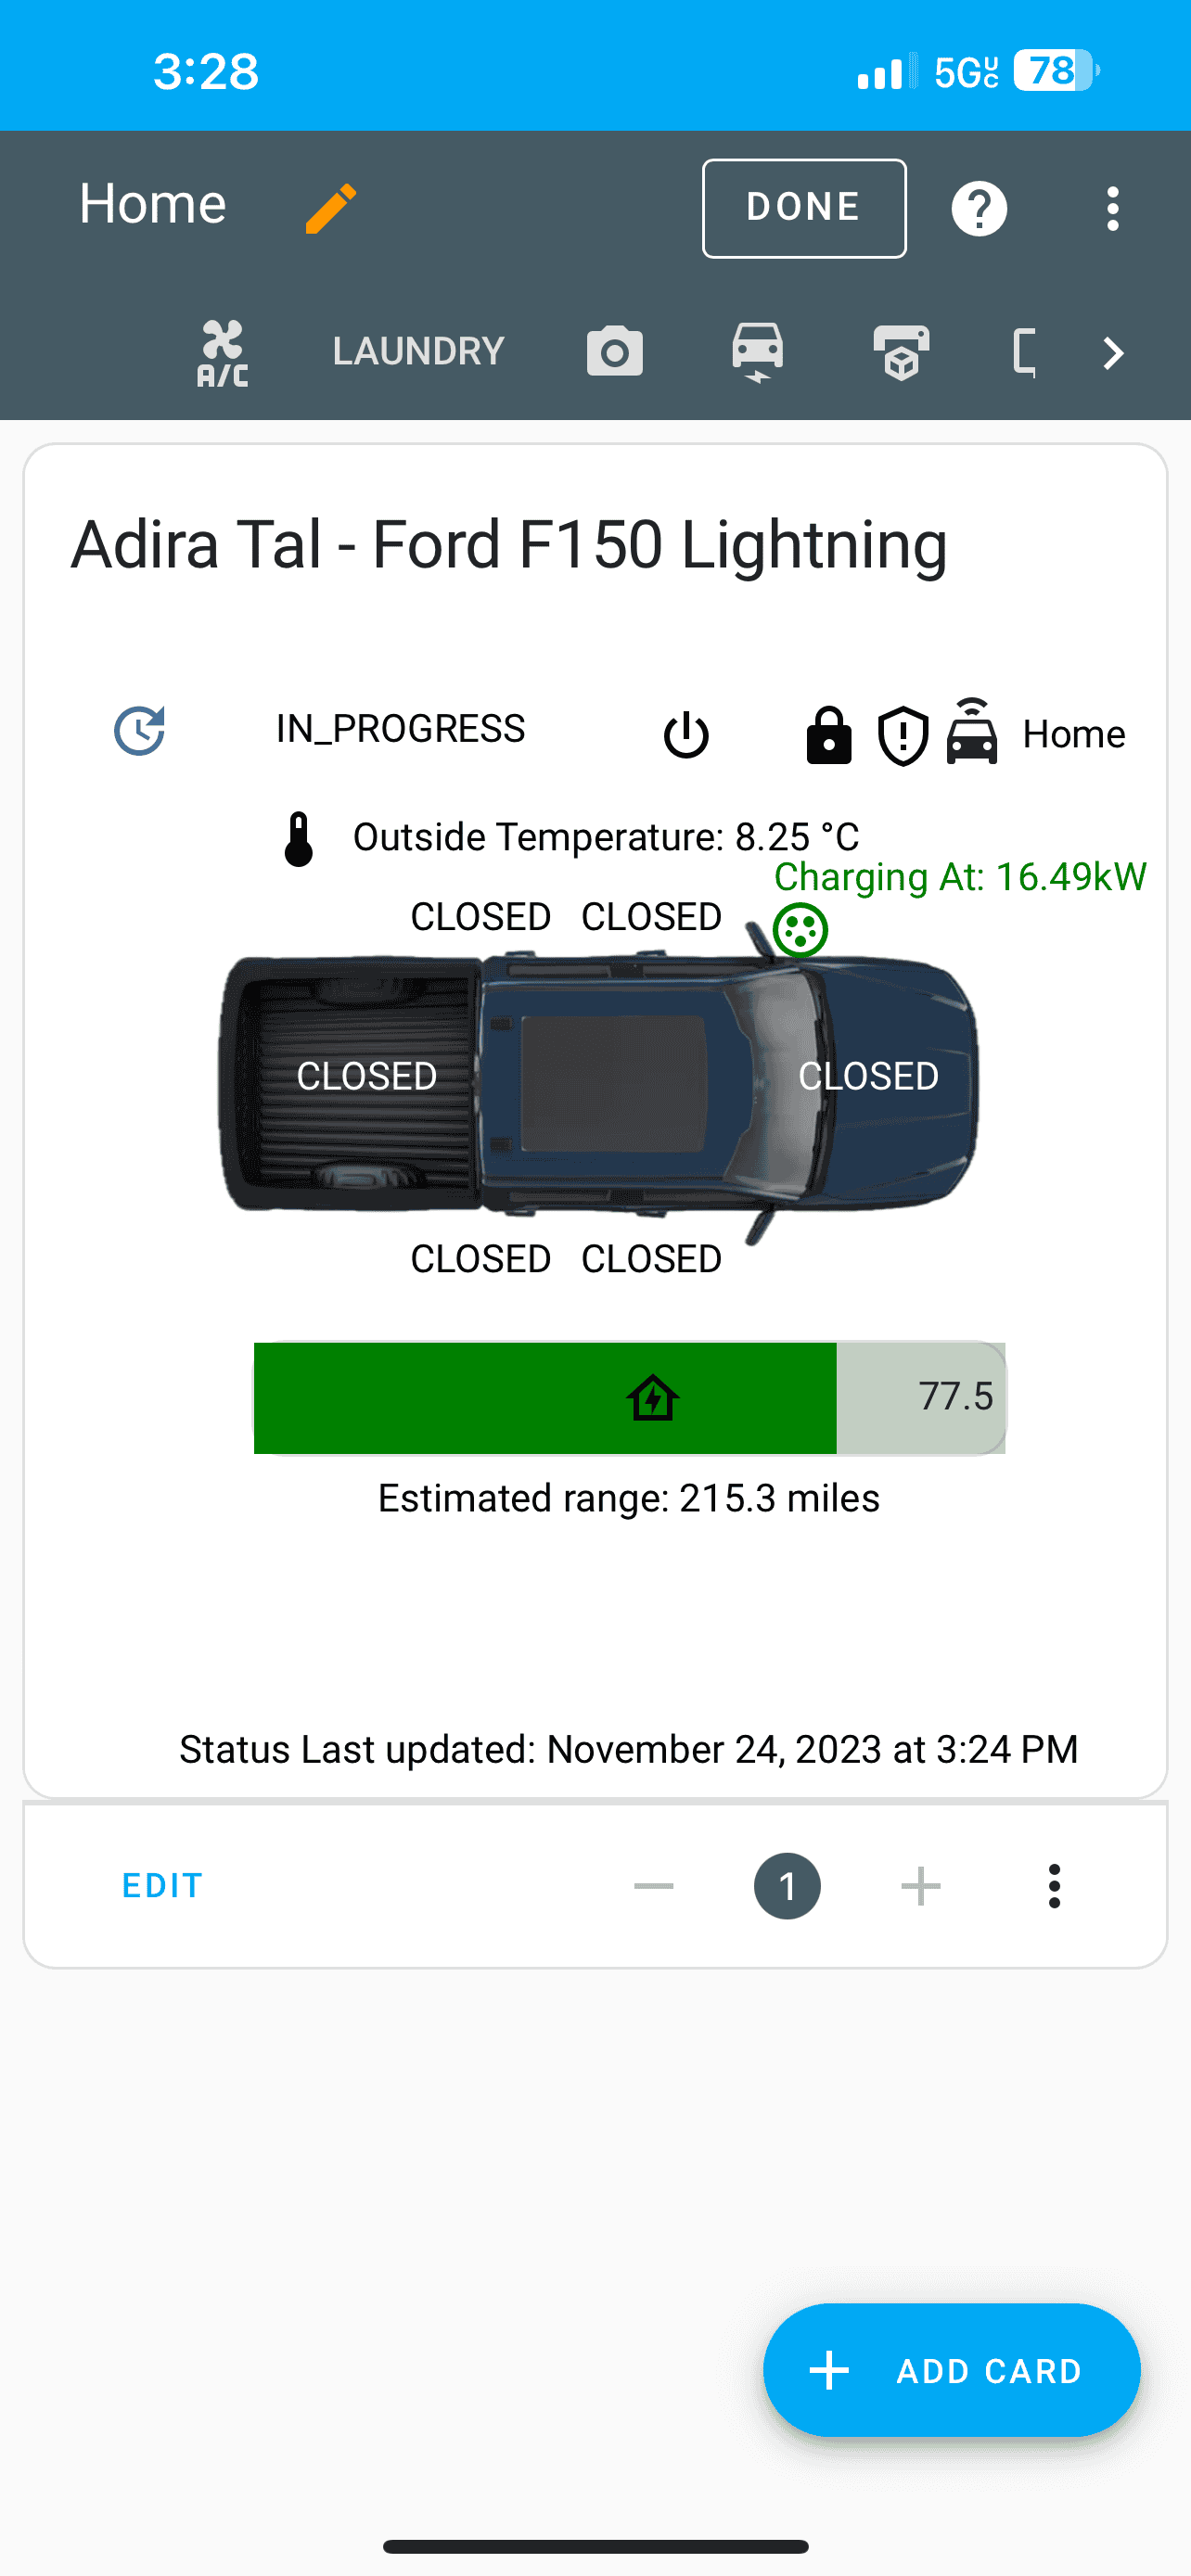Toggle the door lock padlock icon
This screenshot has height=2576, width=1191.
pos(829,735)
